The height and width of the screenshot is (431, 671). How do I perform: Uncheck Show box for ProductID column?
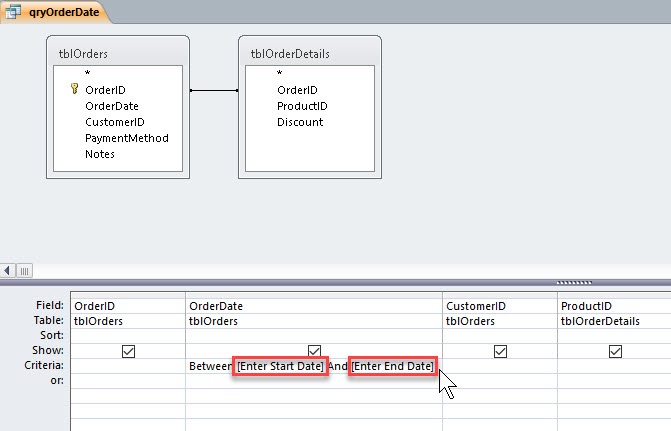pos(615,351)
